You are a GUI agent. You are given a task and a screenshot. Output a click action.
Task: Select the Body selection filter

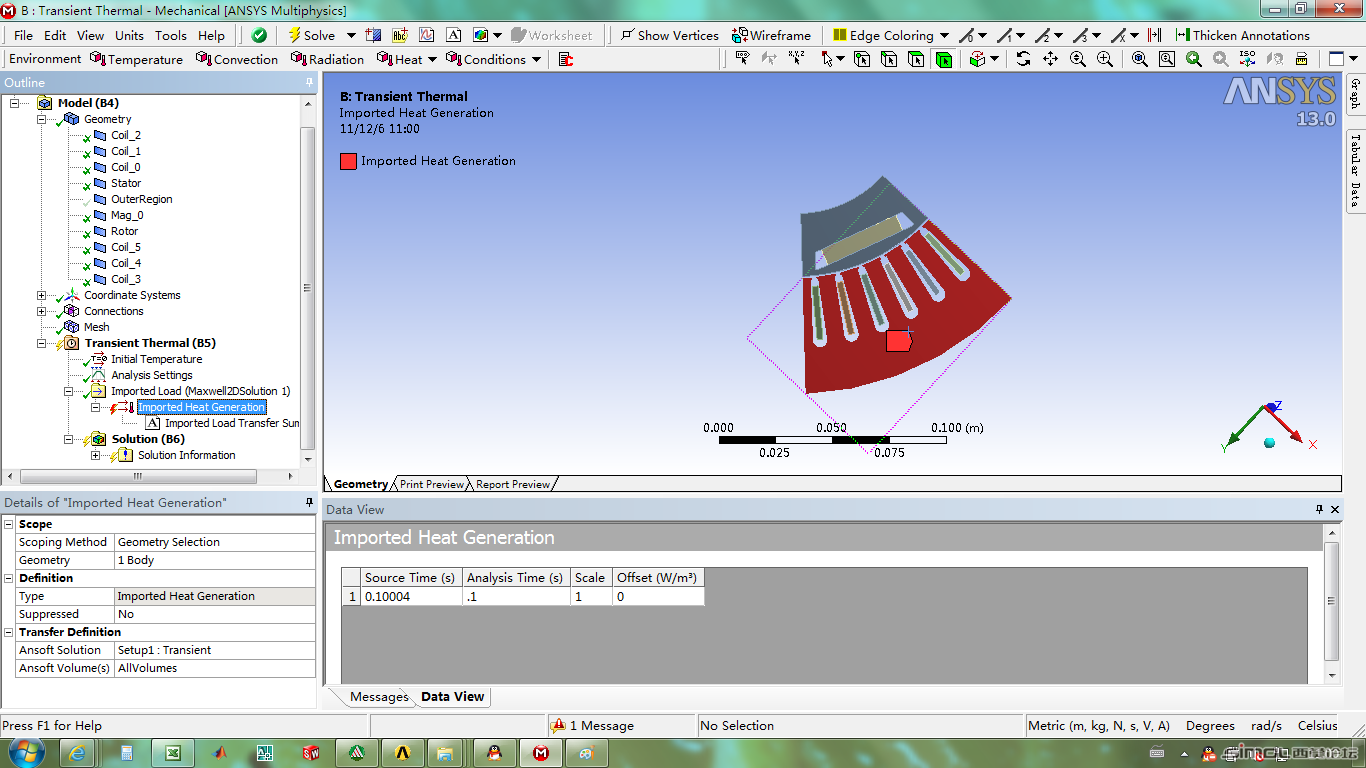(x=944, y=59)
